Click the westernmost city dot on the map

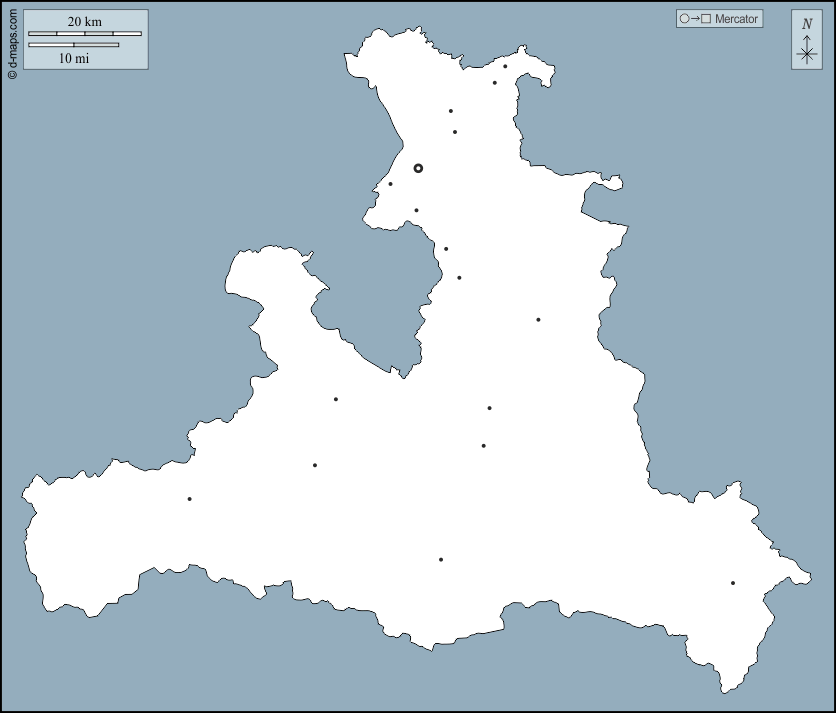189,499
